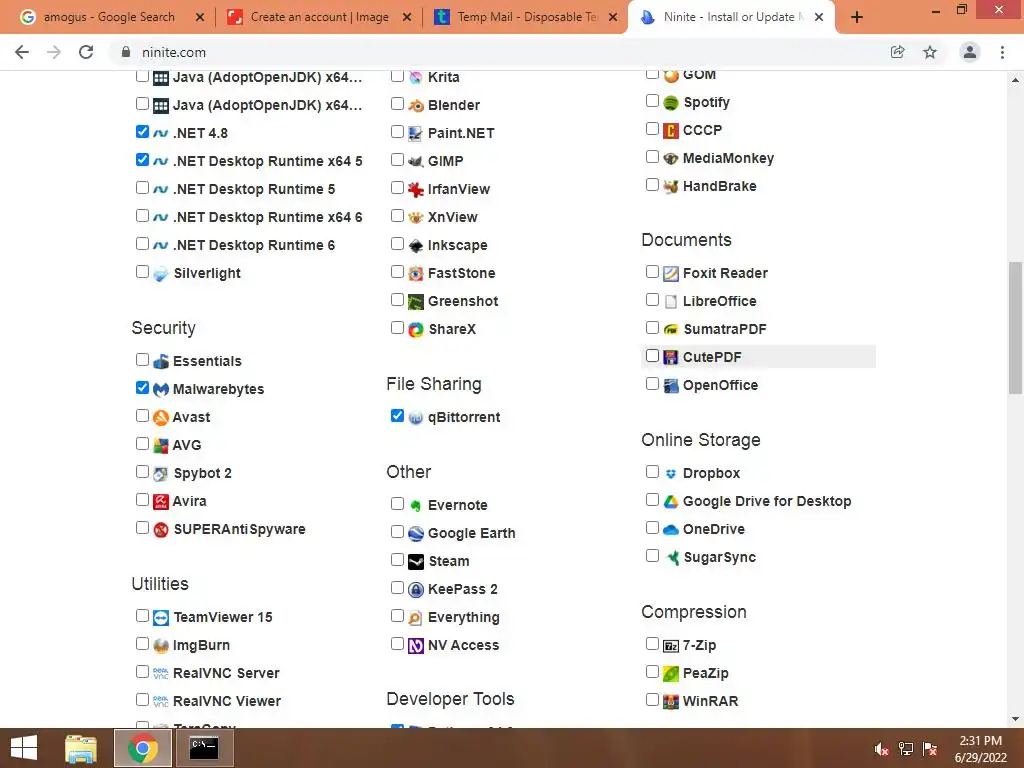
Task: Switch to the Temp Mail tab
Action: tap(526, 17)
